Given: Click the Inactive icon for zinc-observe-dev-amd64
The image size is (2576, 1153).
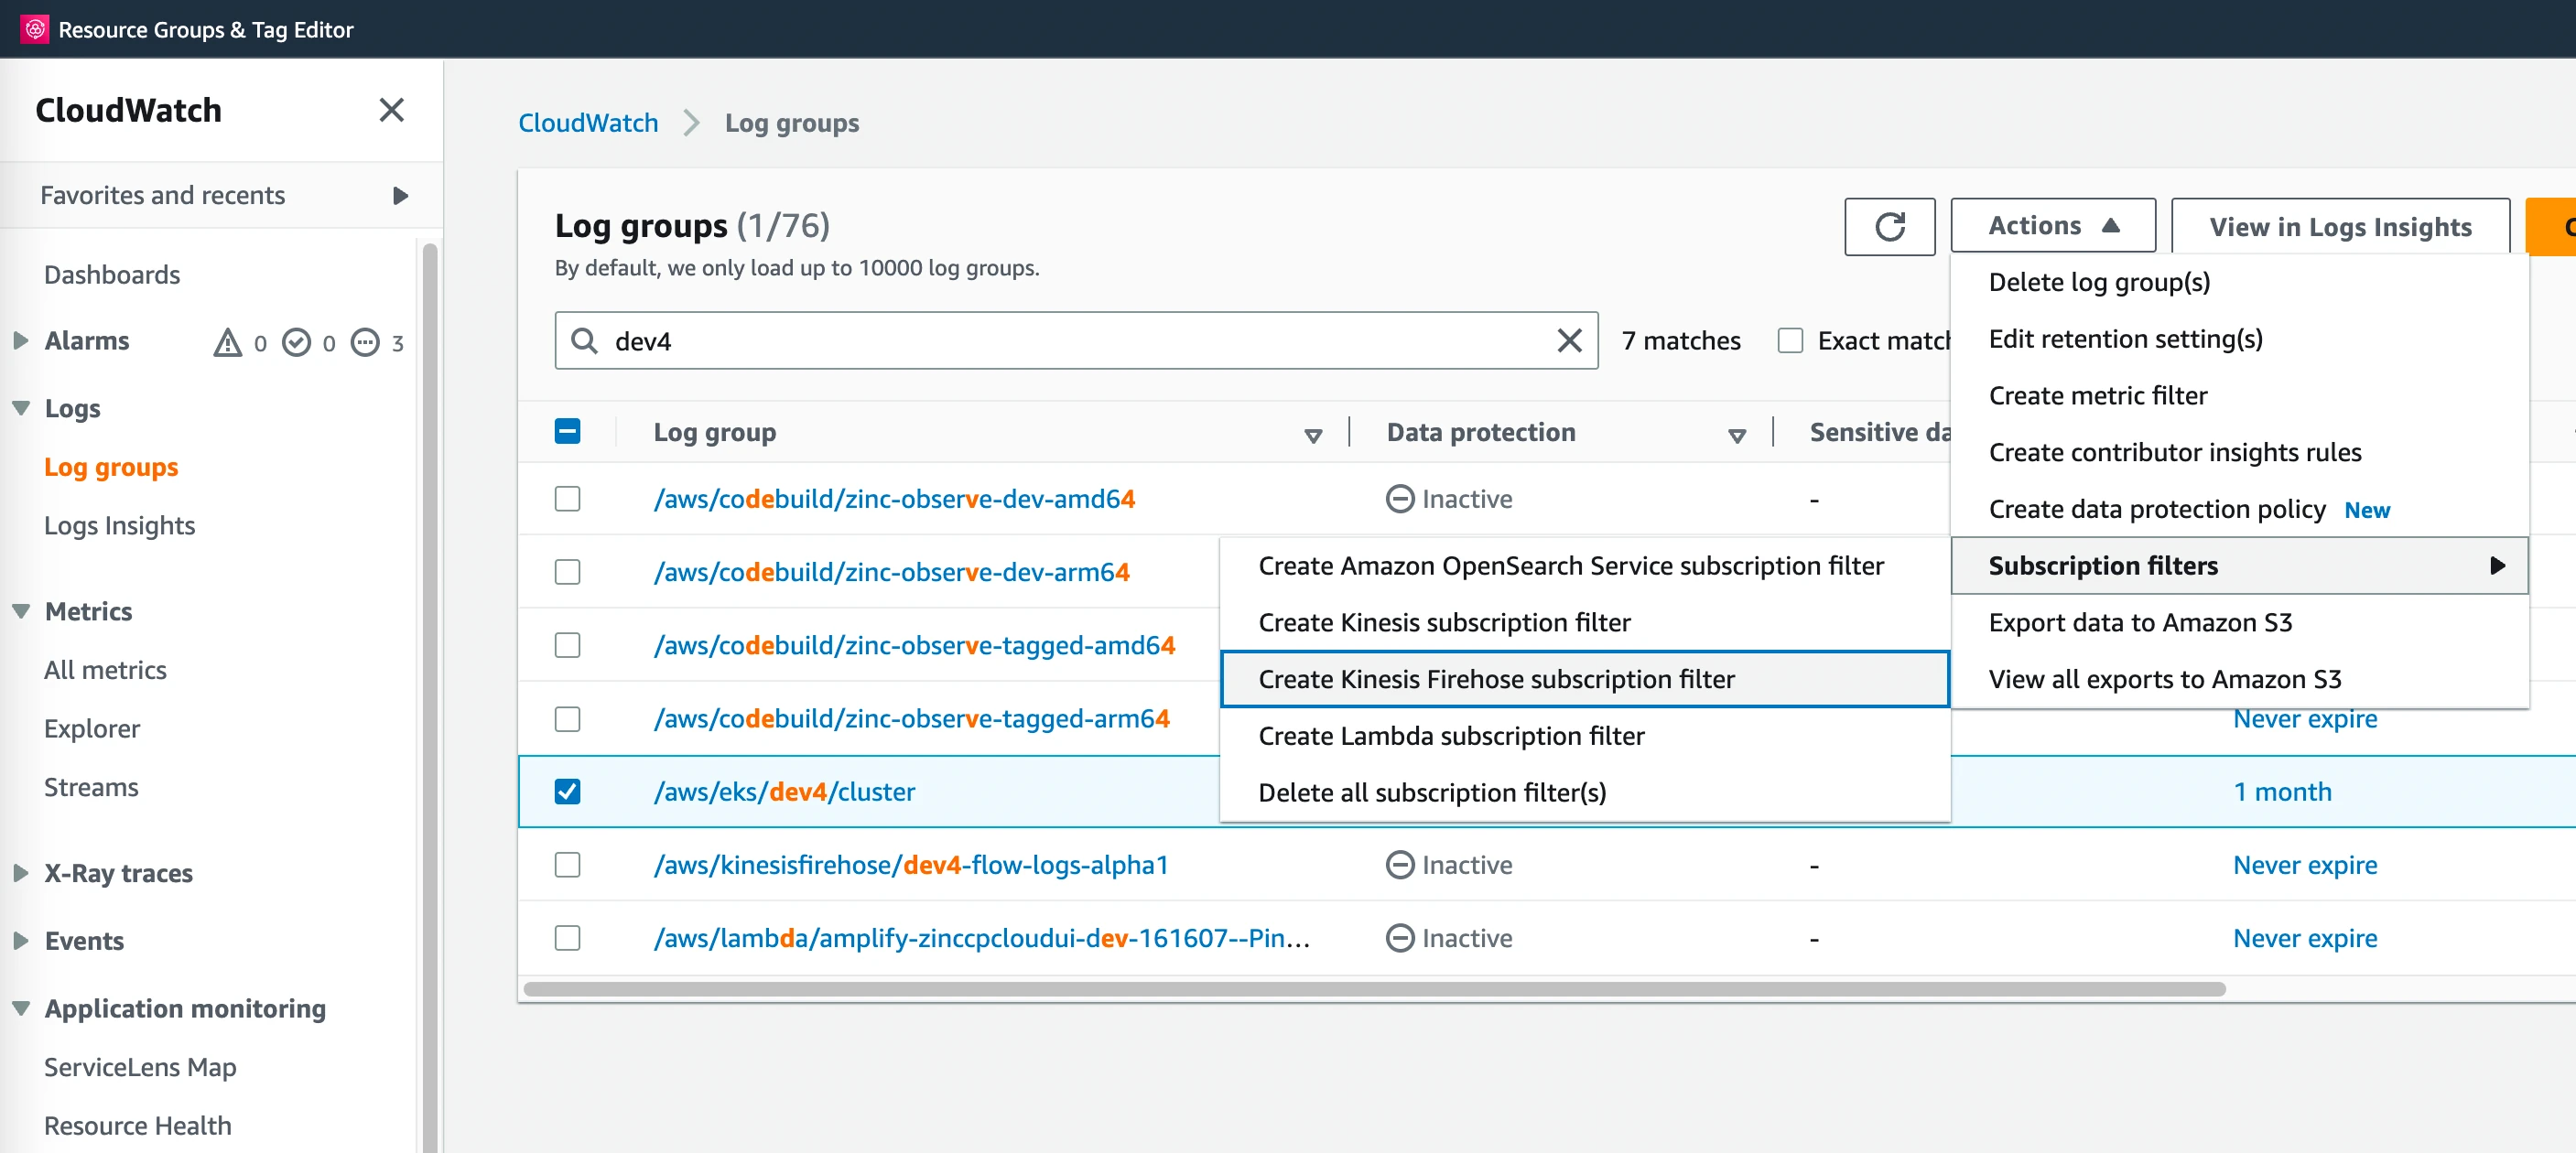Looking at the screenshot, I should click(x=1399, y=498).
